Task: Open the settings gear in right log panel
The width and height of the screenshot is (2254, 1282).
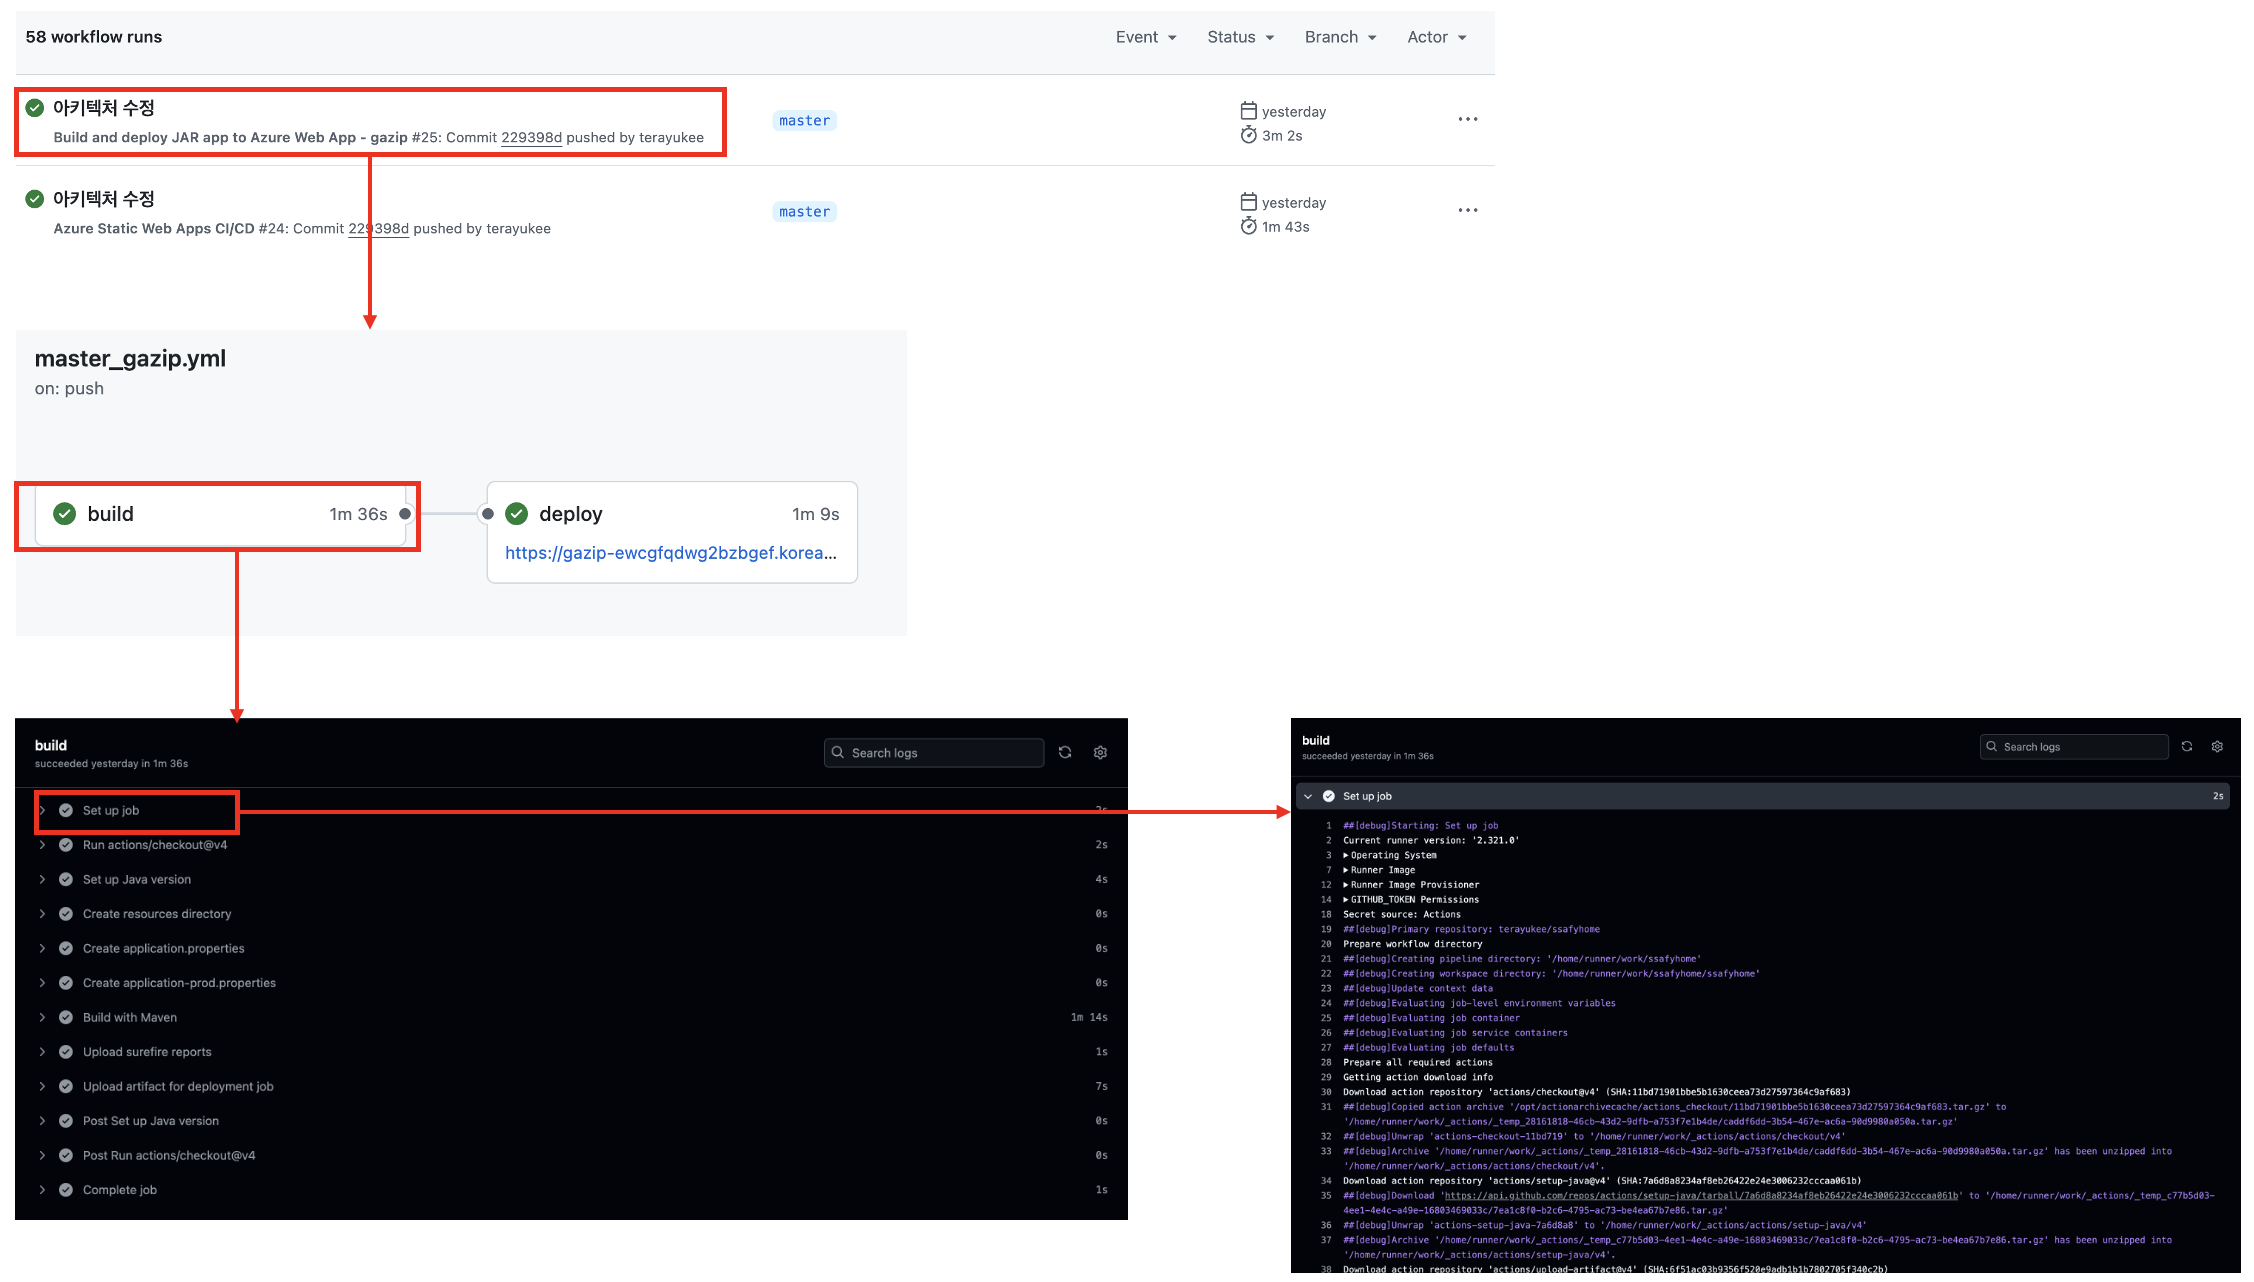Action: (2217, 747)
